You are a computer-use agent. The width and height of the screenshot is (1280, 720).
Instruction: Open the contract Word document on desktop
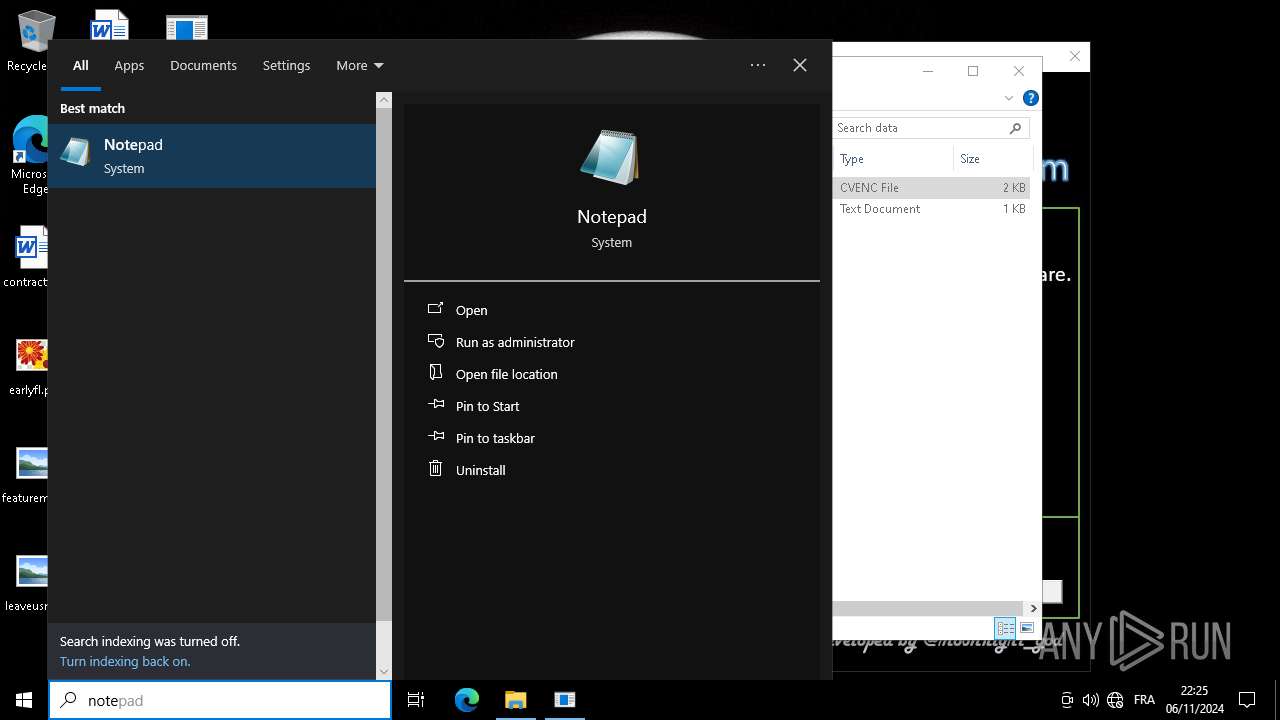click(28, 258)
